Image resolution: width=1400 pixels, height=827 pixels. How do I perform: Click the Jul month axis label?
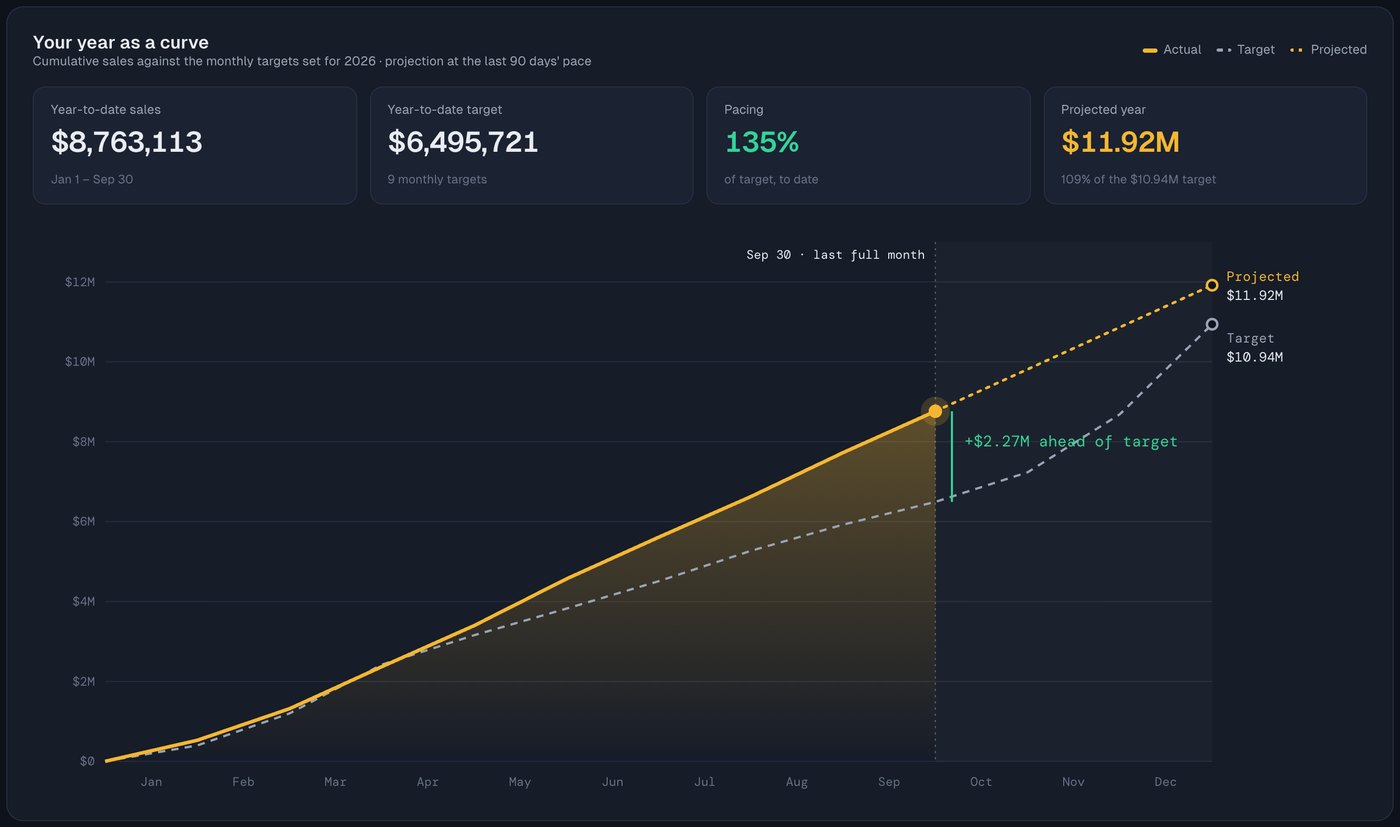(x=704, y=782)
